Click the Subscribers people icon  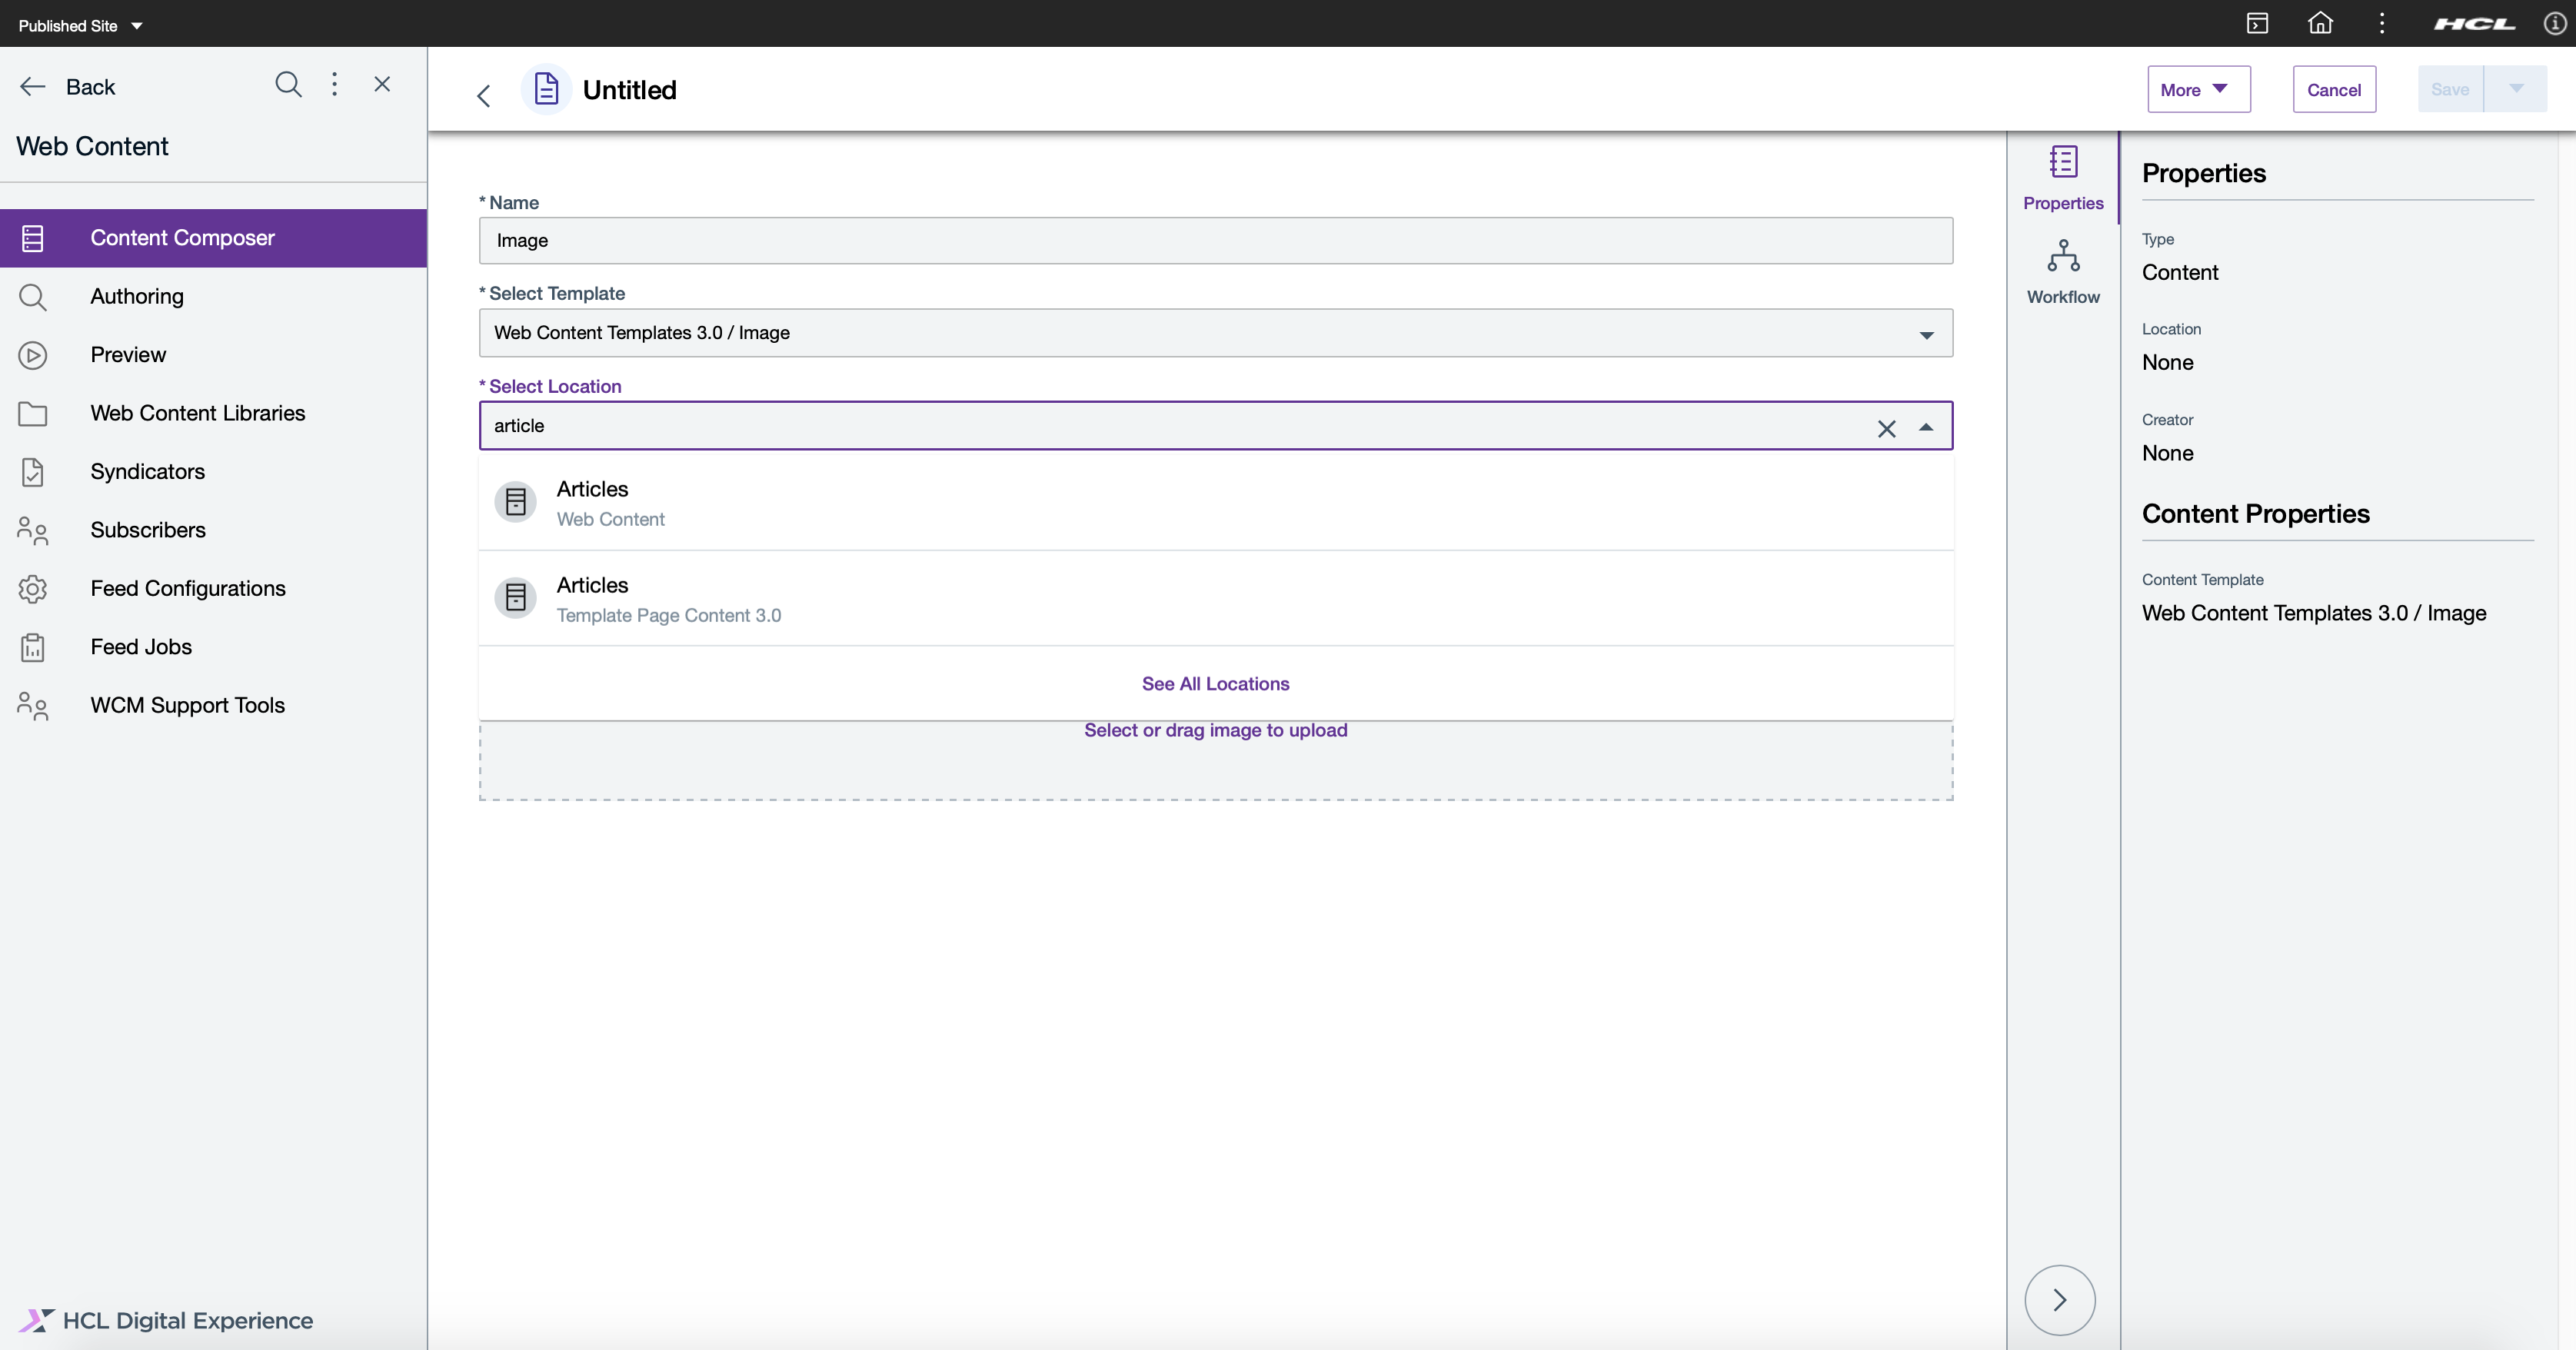[33, 530]
